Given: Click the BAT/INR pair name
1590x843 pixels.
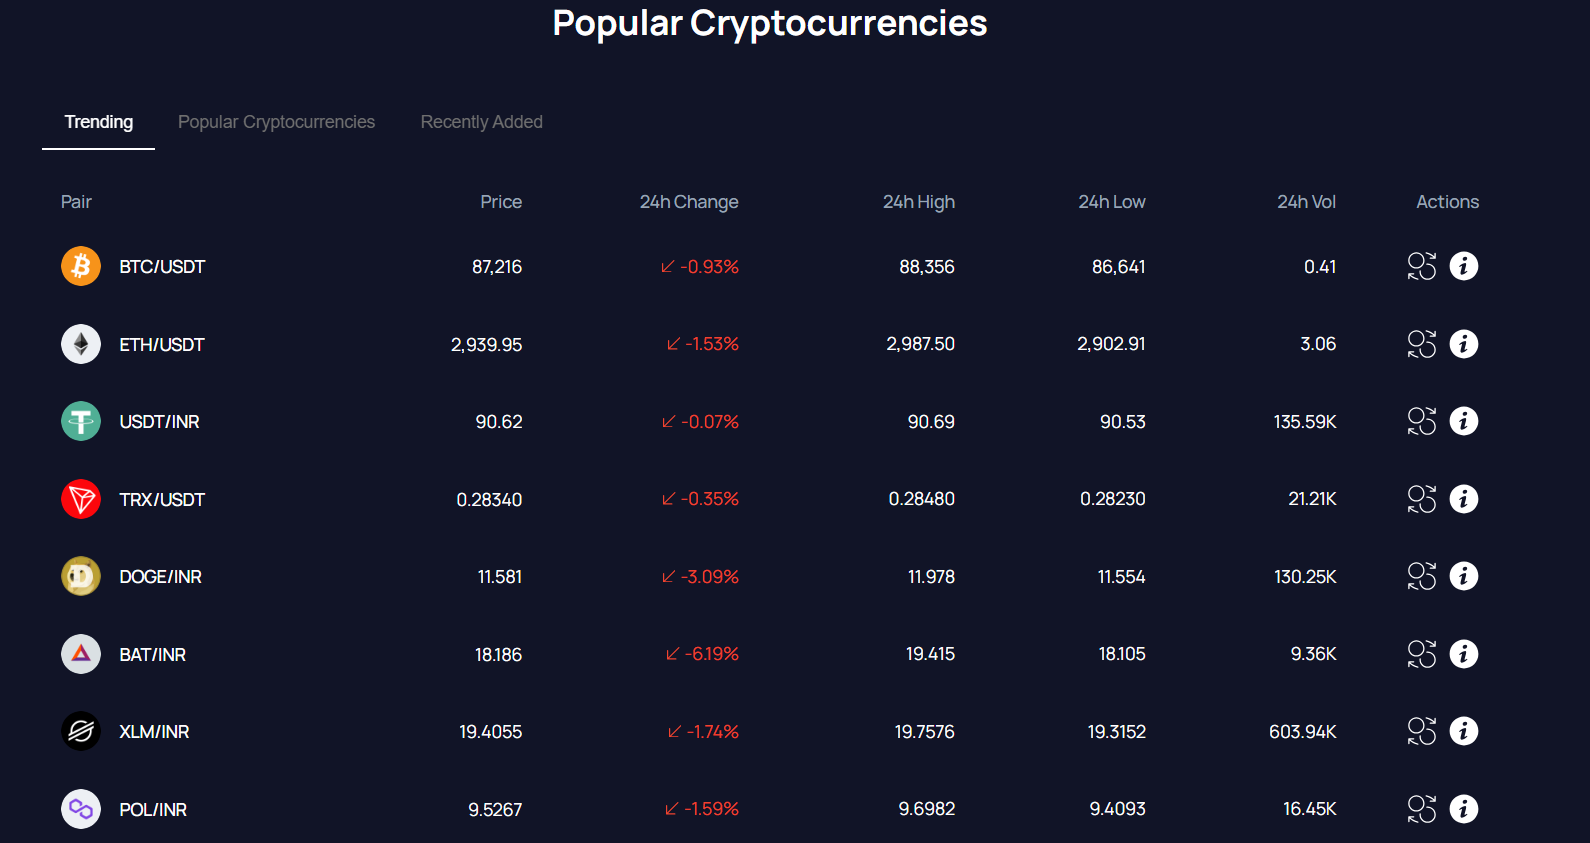Looking at the screenshot, I should (152, 654).
